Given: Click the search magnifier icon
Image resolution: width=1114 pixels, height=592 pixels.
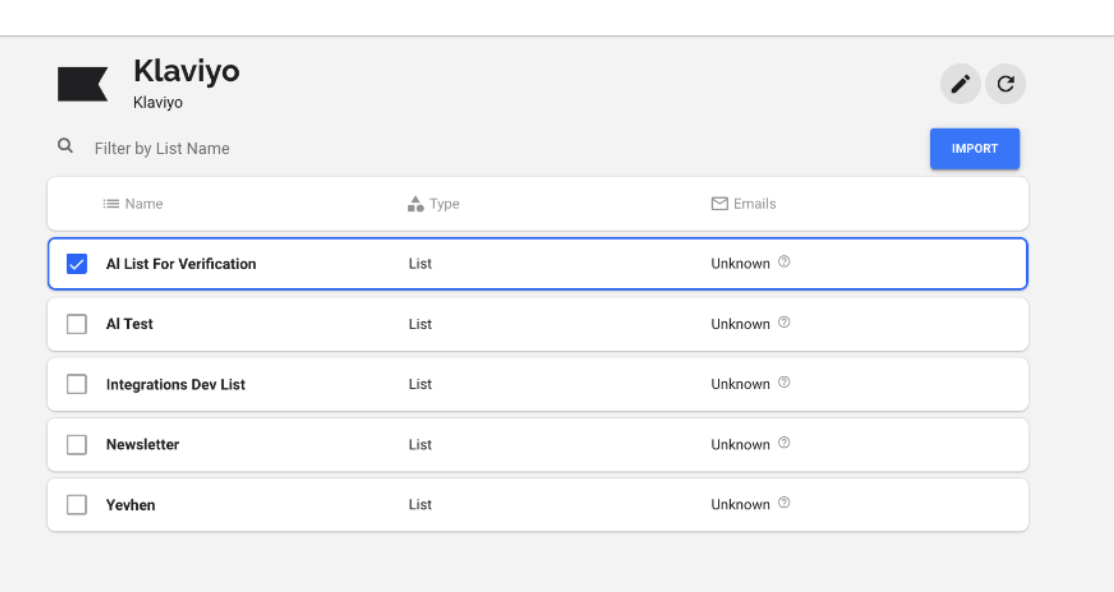Looking at the screenshot, I should pos(66,147).
